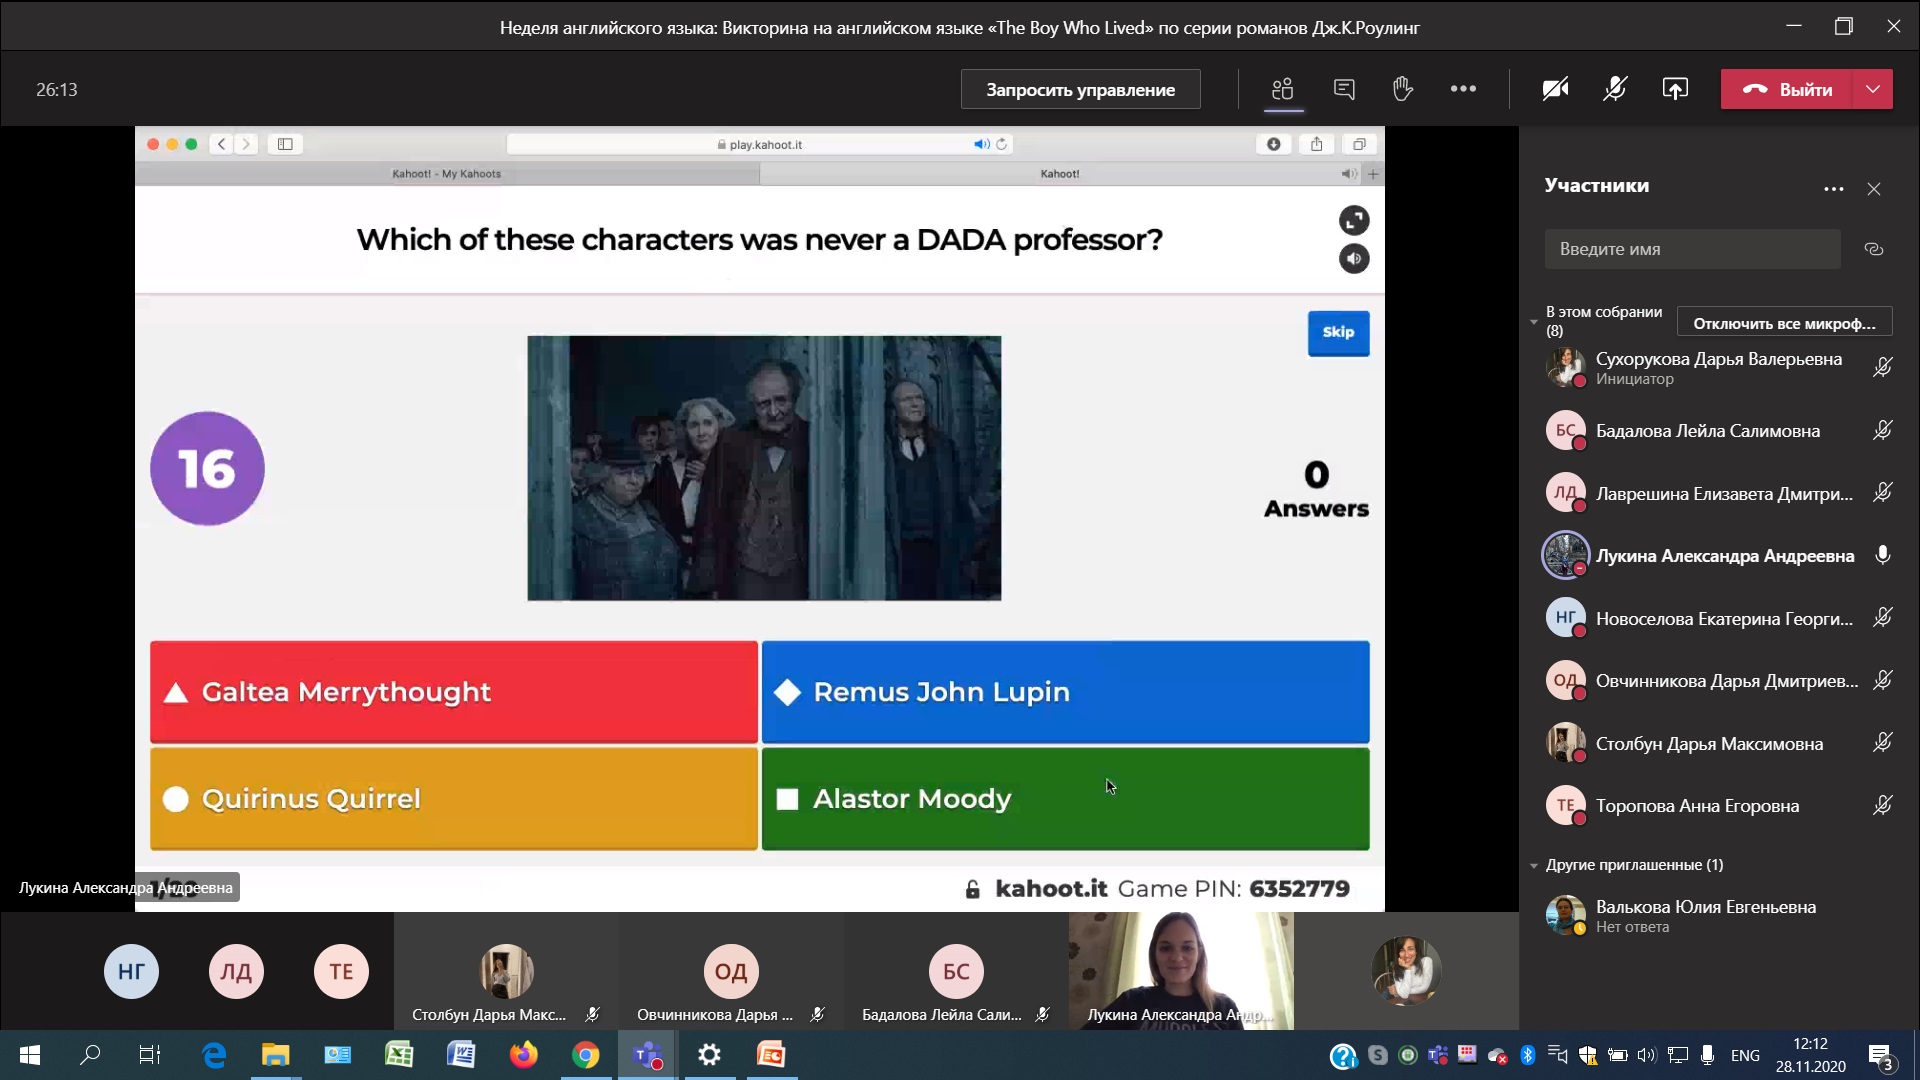Click muted mic icon beside Сухорукова

1882,367
